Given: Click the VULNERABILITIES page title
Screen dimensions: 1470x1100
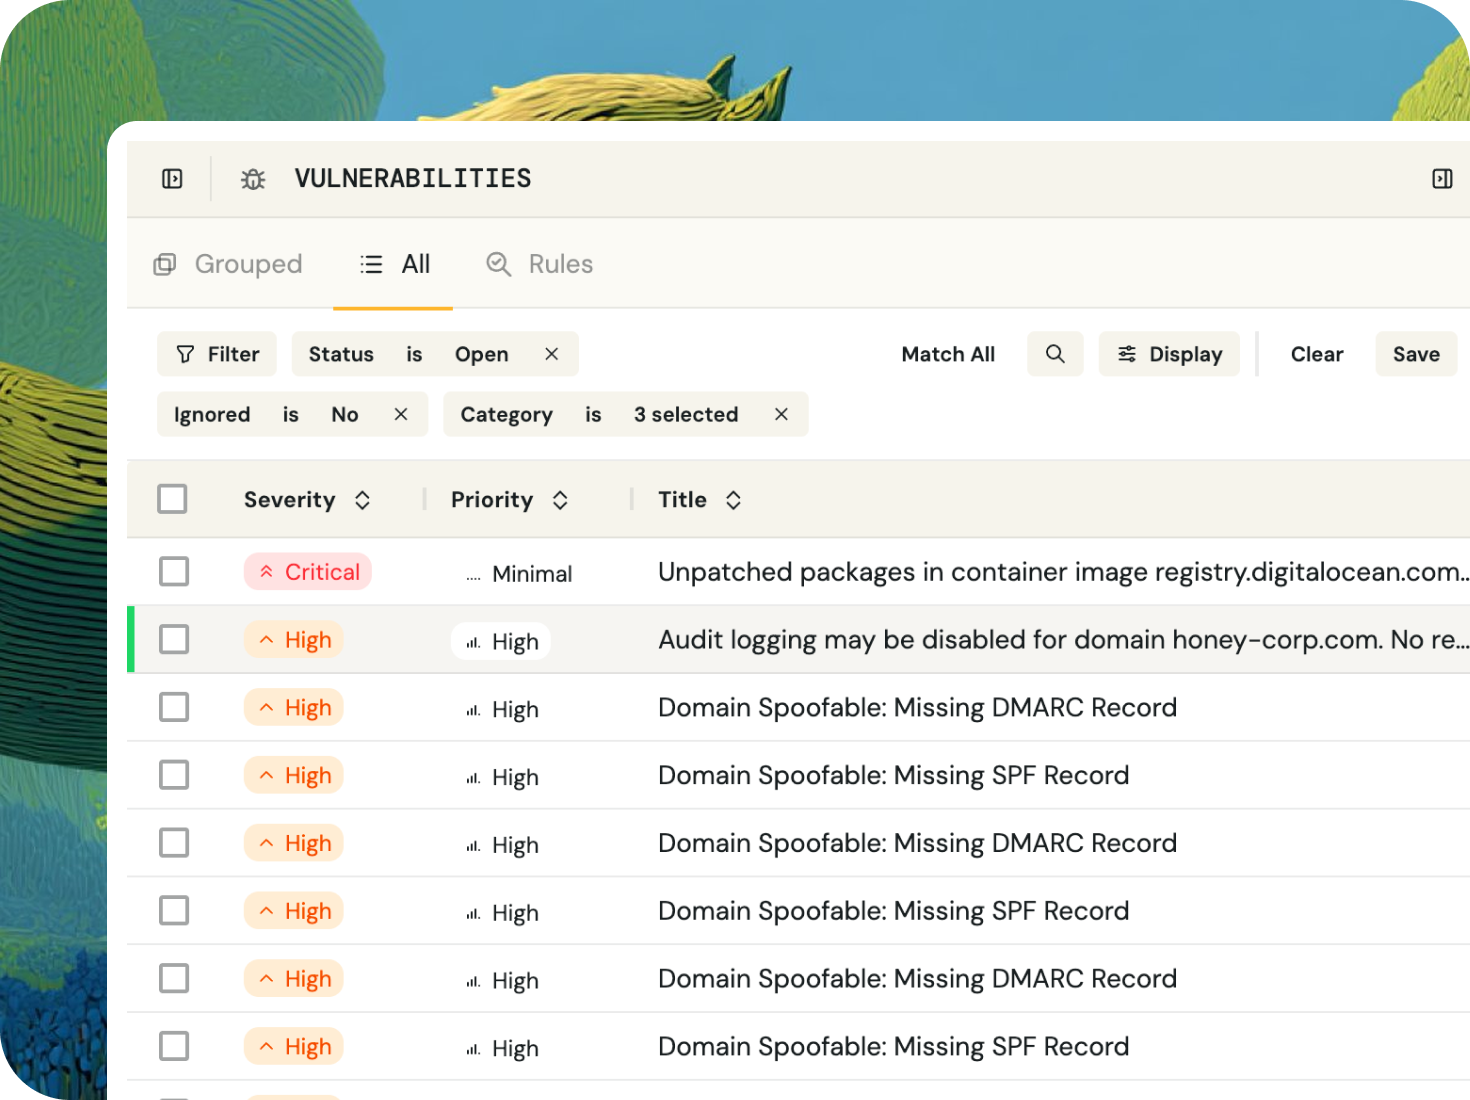Looking at the screenshot, I should click(x=413, y=179).
